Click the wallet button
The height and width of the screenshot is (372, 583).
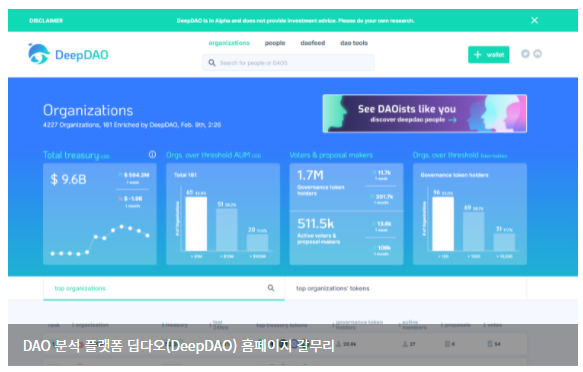click(x=489, y=55)
